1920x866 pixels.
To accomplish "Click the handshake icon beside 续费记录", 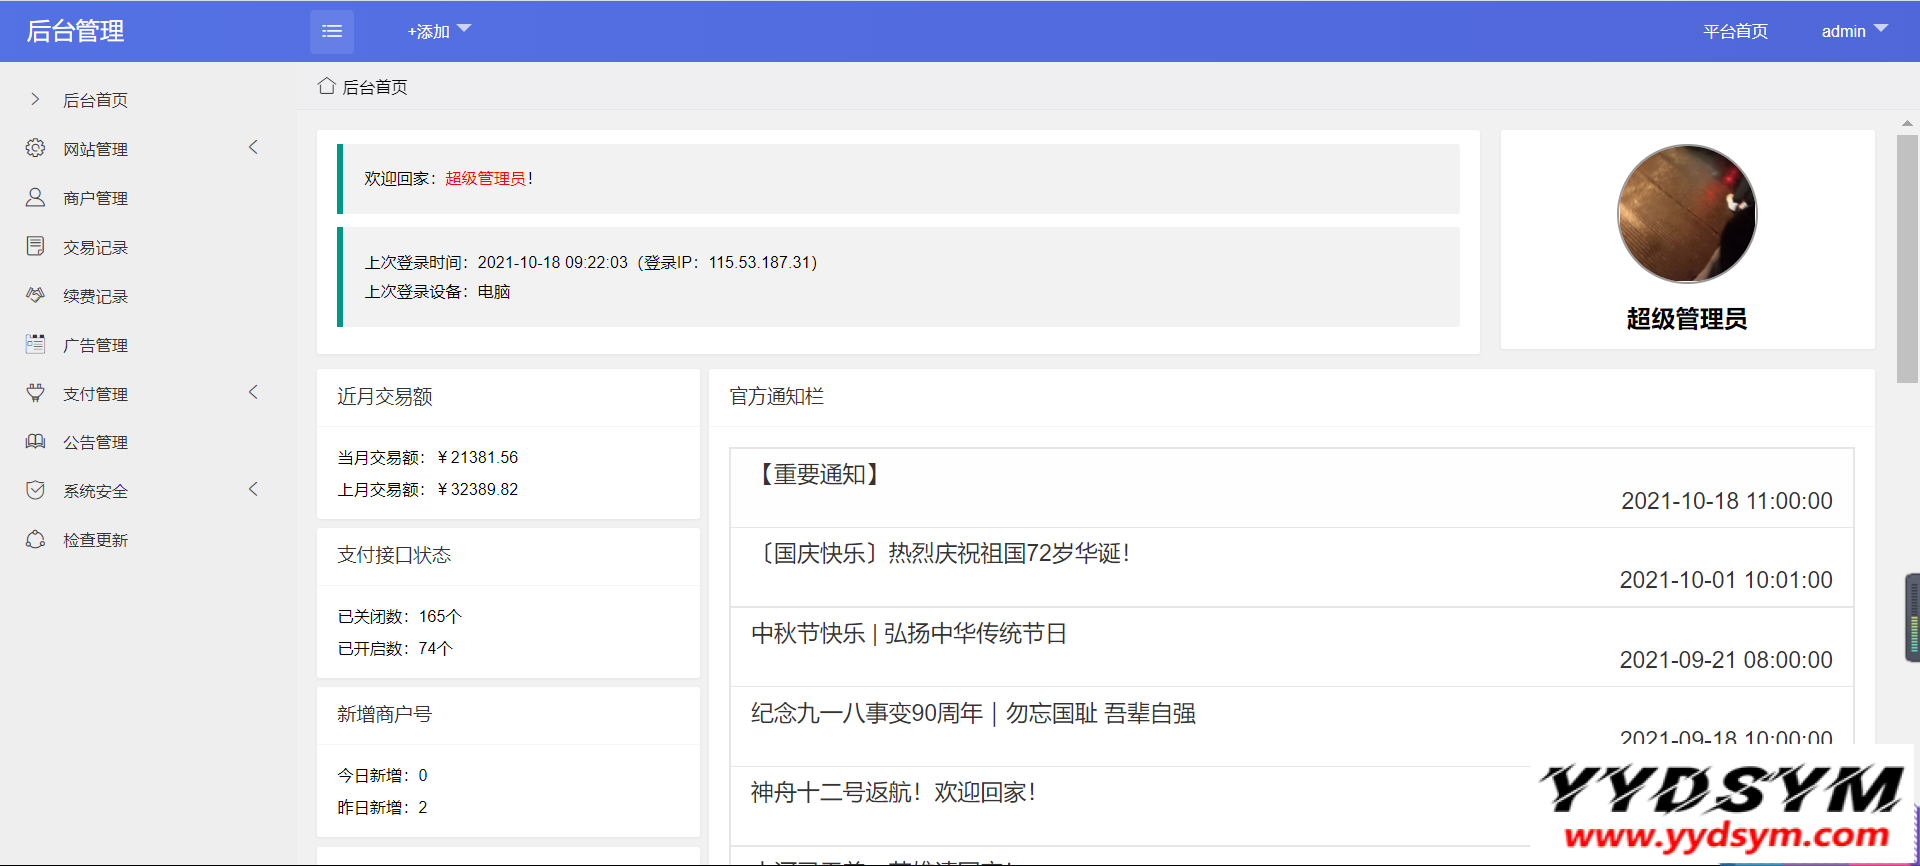I will click(x=35, y=295).
